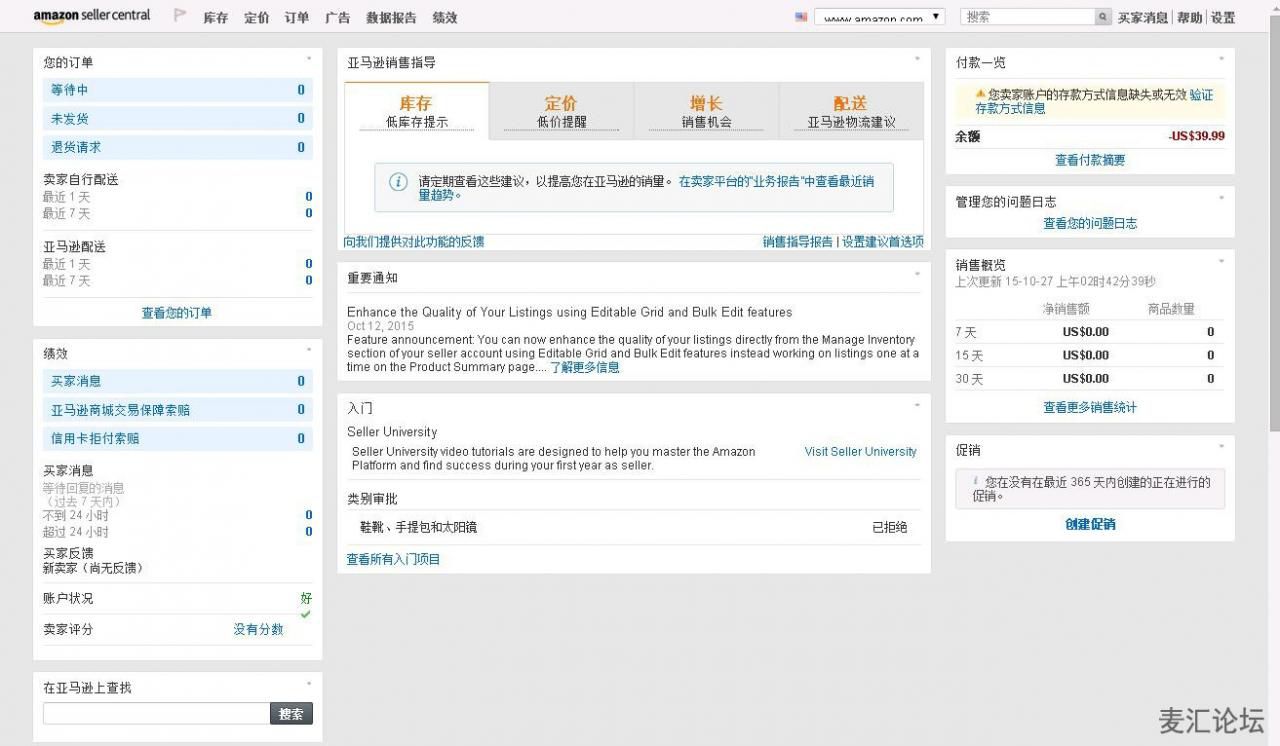Click 查看您的问题日志 link

(1090, 224)
